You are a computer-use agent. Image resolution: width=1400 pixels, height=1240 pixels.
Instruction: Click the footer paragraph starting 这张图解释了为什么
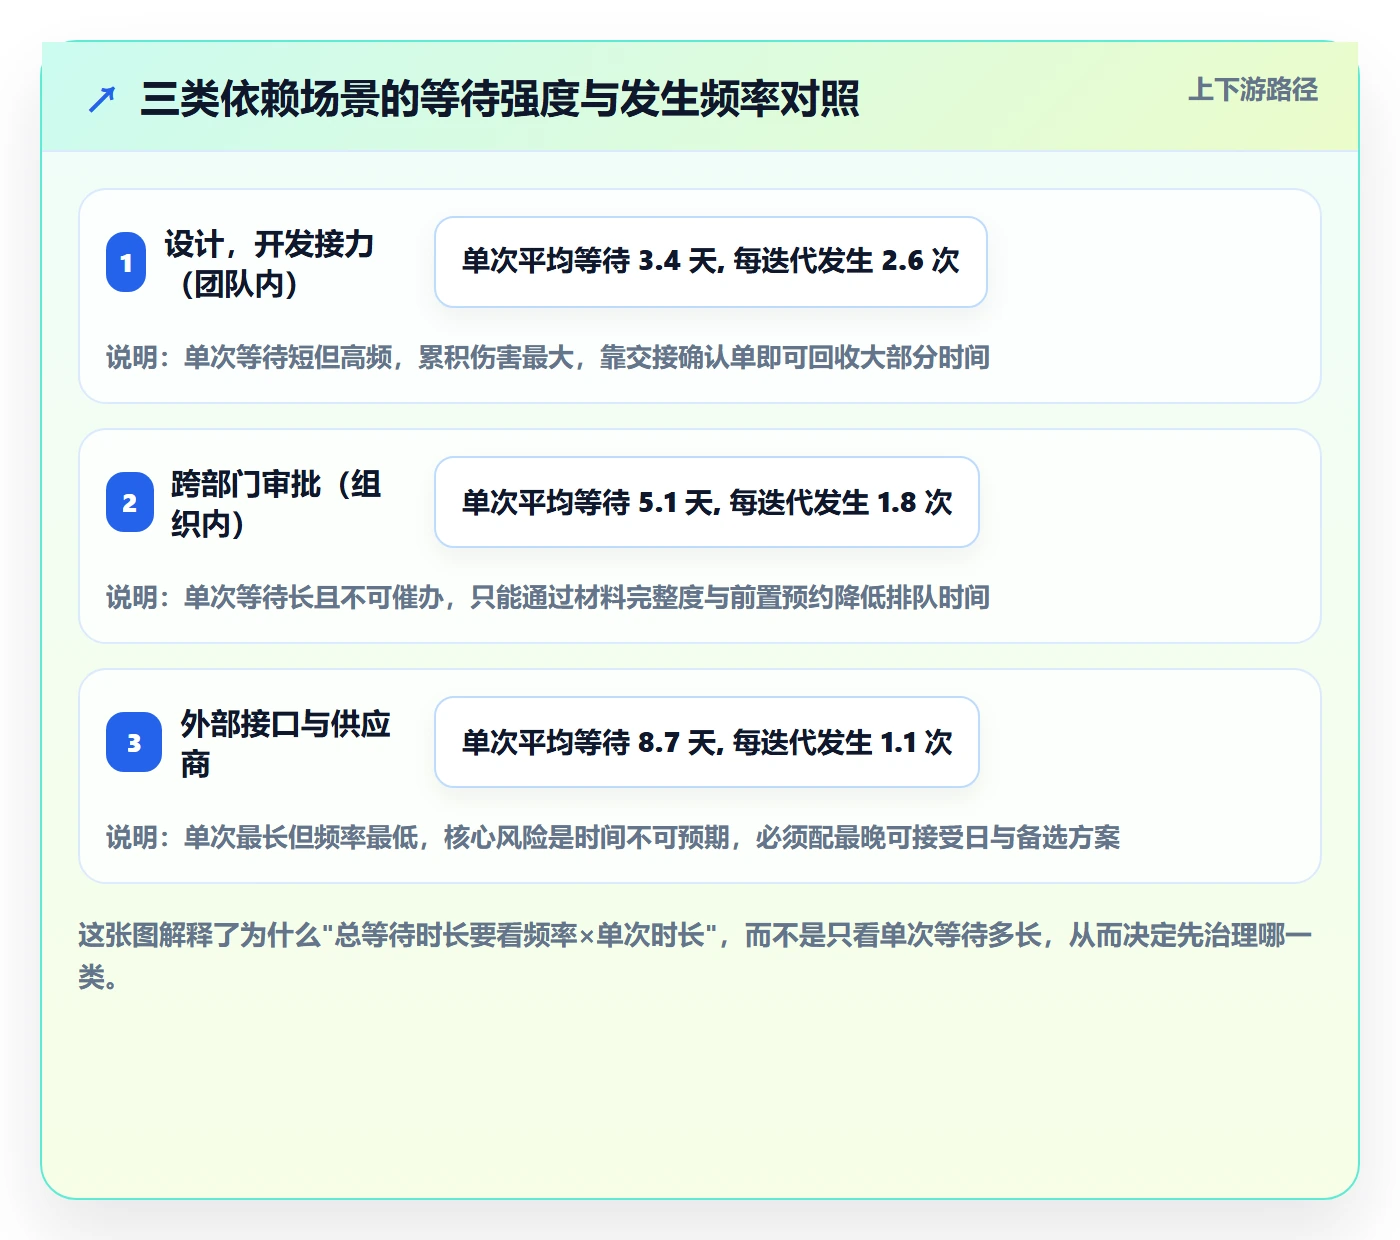click(696, 956)
